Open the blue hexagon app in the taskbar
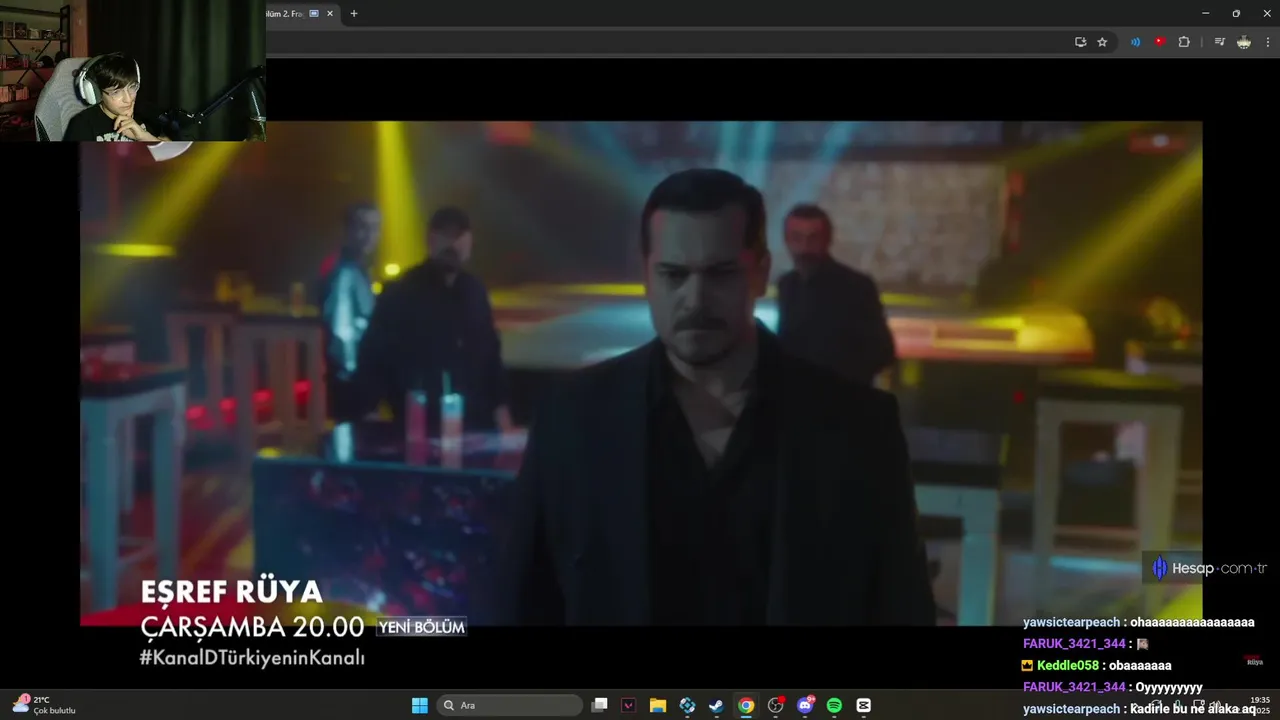Viewport: 1280px width, 720px height. pos(687,705)
